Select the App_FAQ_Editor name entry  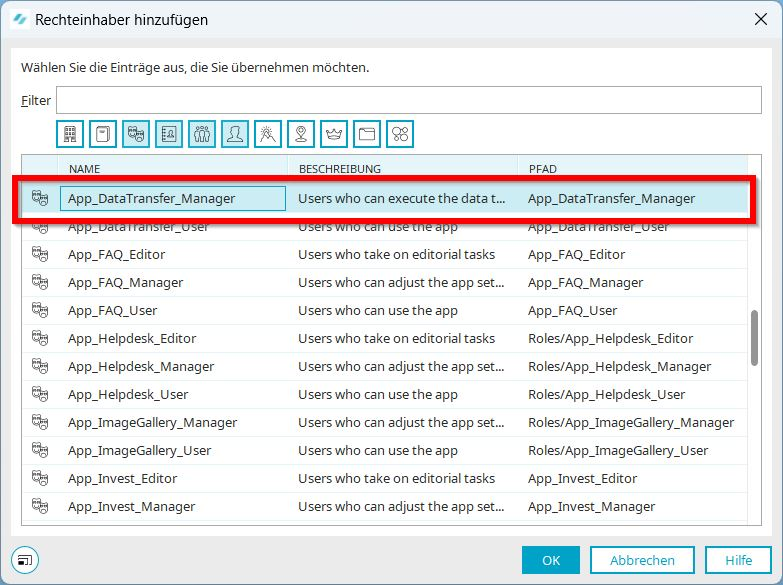click(x=116, y=254)
